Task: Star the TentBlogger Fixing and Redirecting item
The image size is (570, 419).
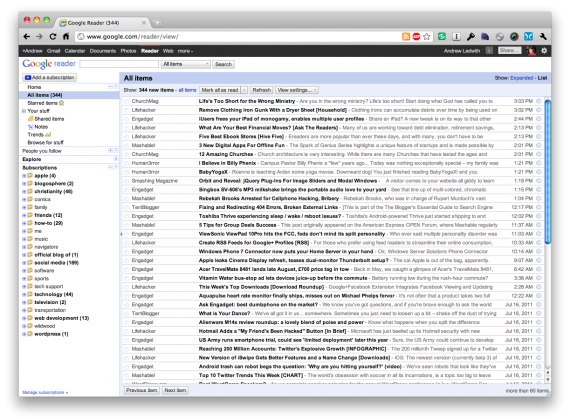Action: tap(127, 207)
